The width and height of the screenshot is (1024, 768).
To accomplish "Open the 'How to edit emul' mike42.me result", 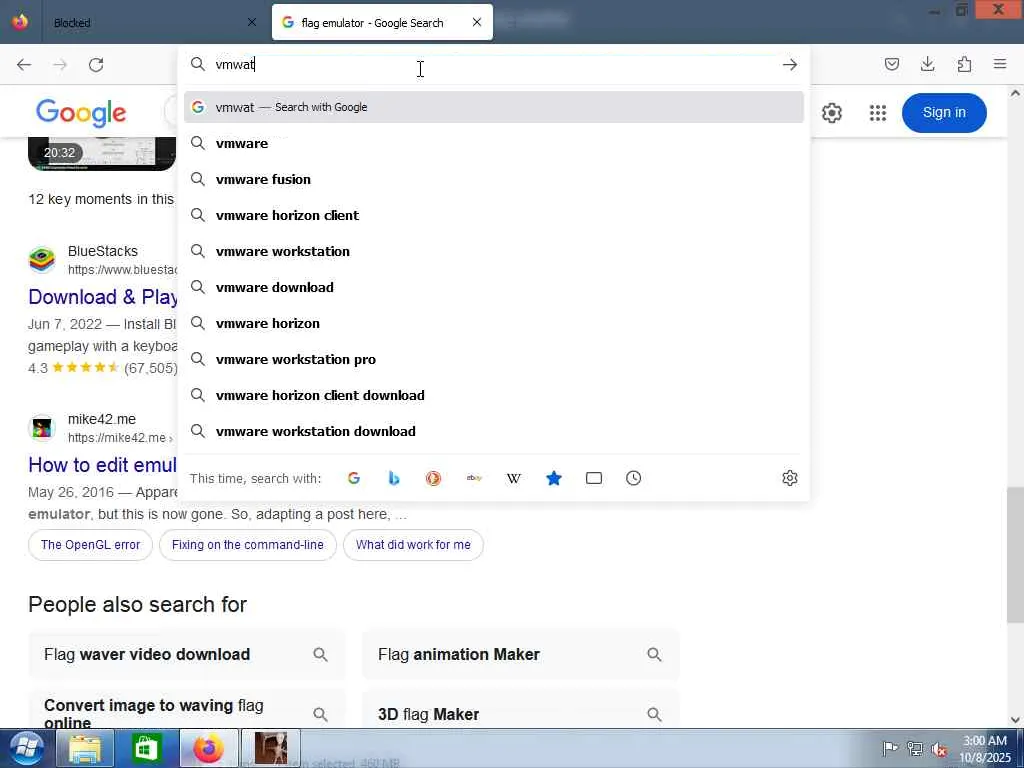I will (x=103, y=464).
